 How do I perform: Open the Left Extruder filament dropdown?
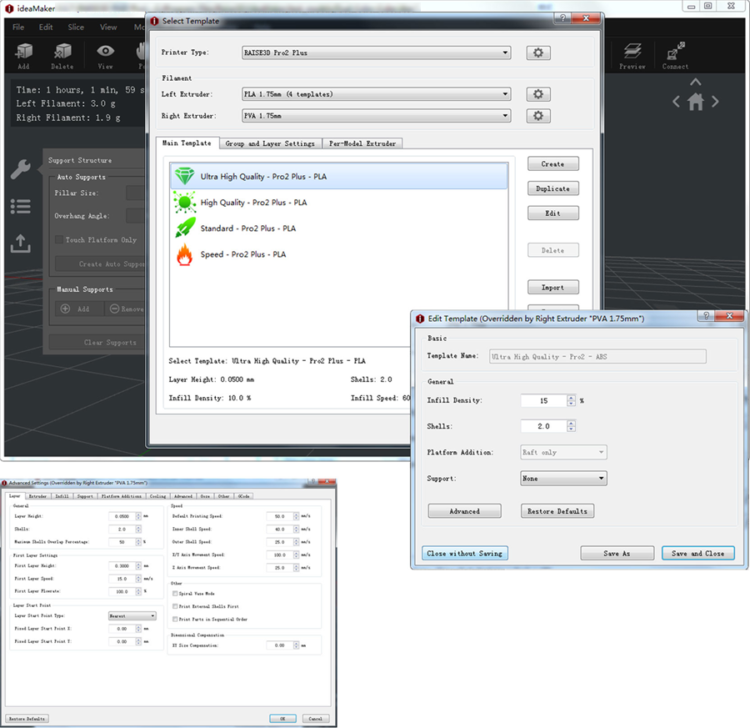376,94
